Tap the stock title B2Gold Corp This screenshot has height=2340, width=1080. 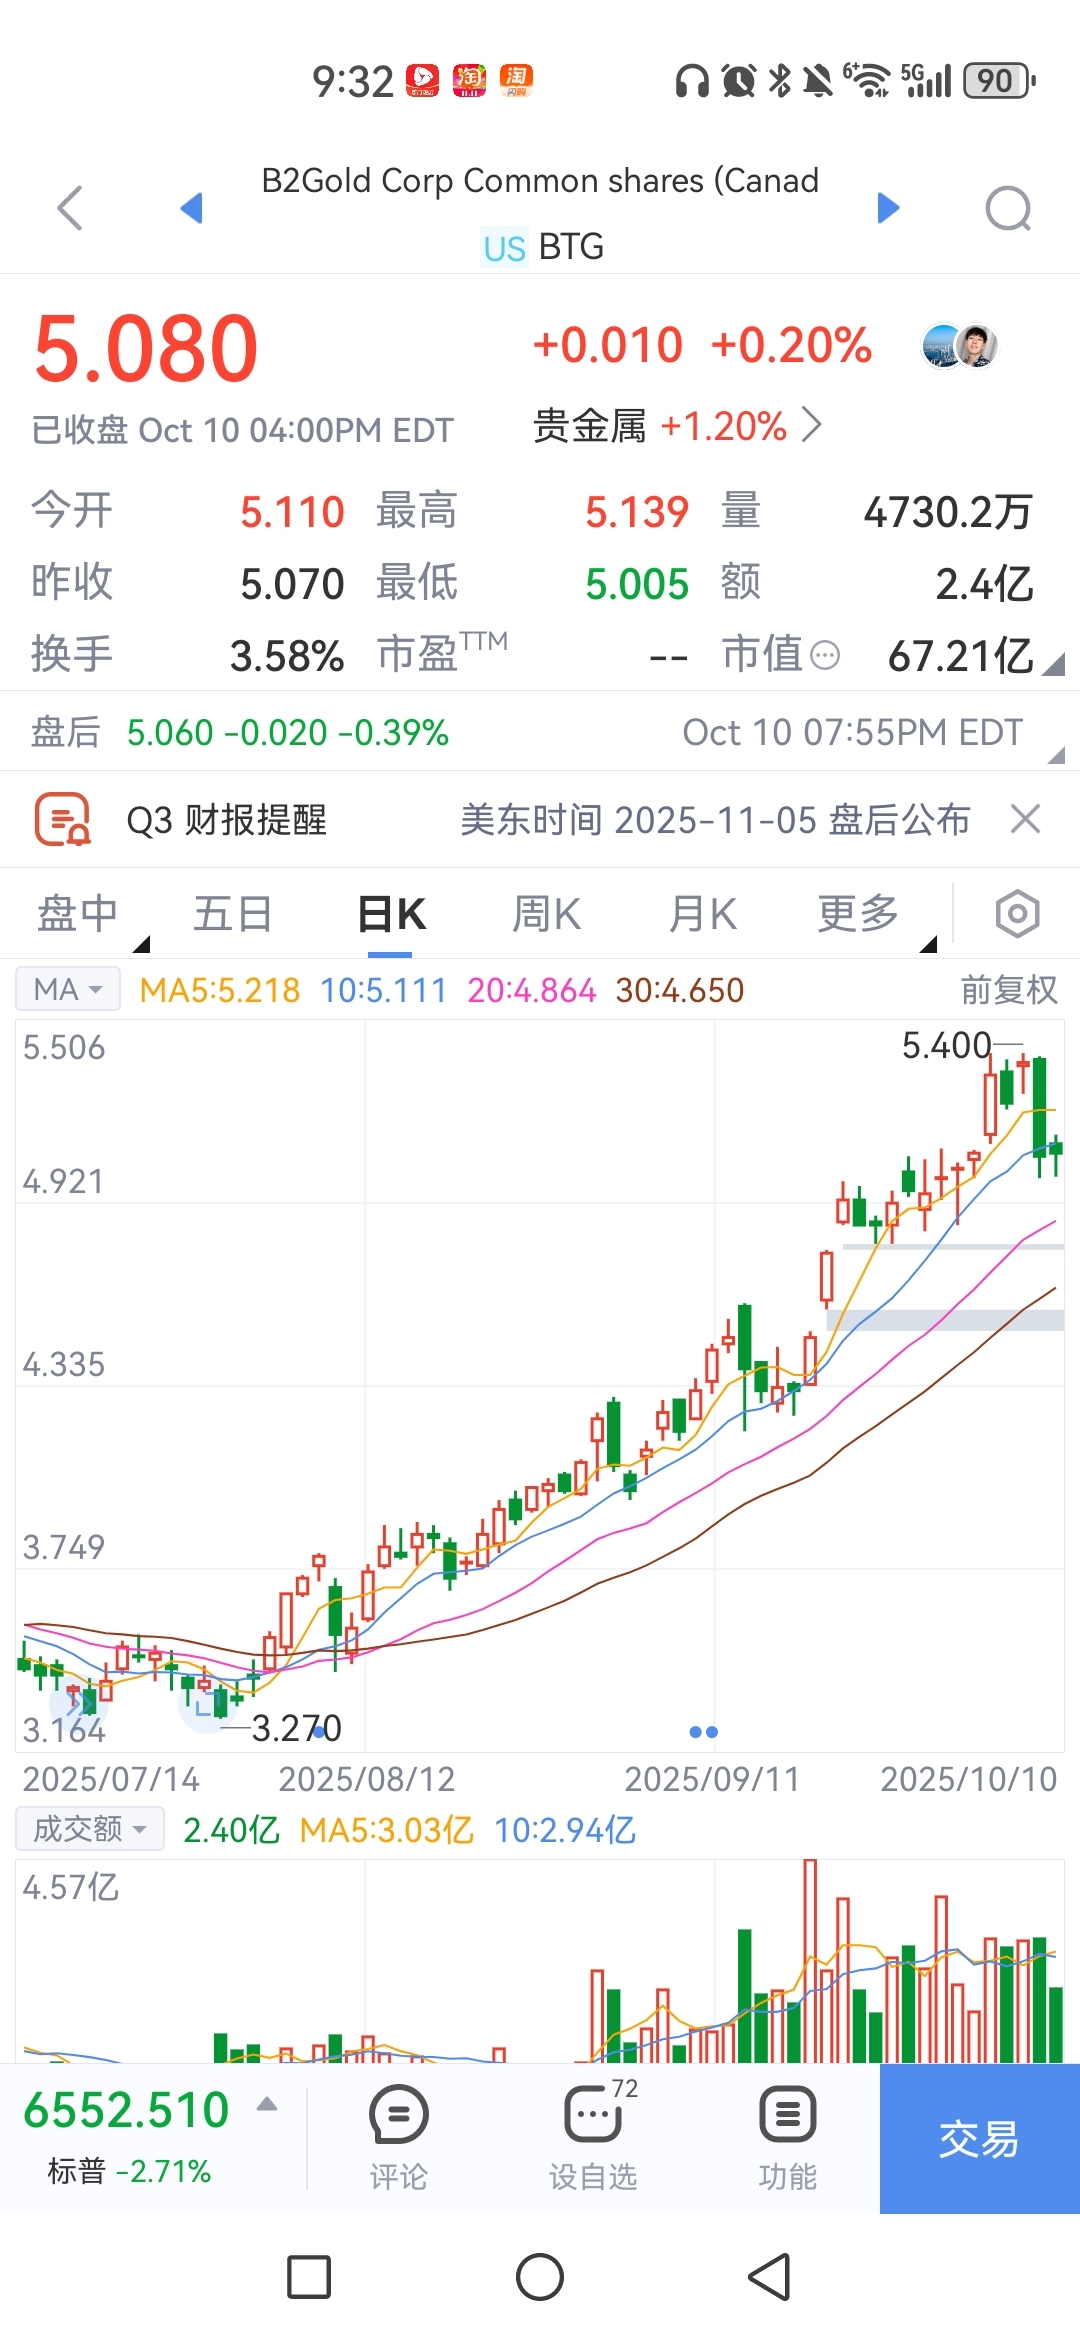[540, 180]
